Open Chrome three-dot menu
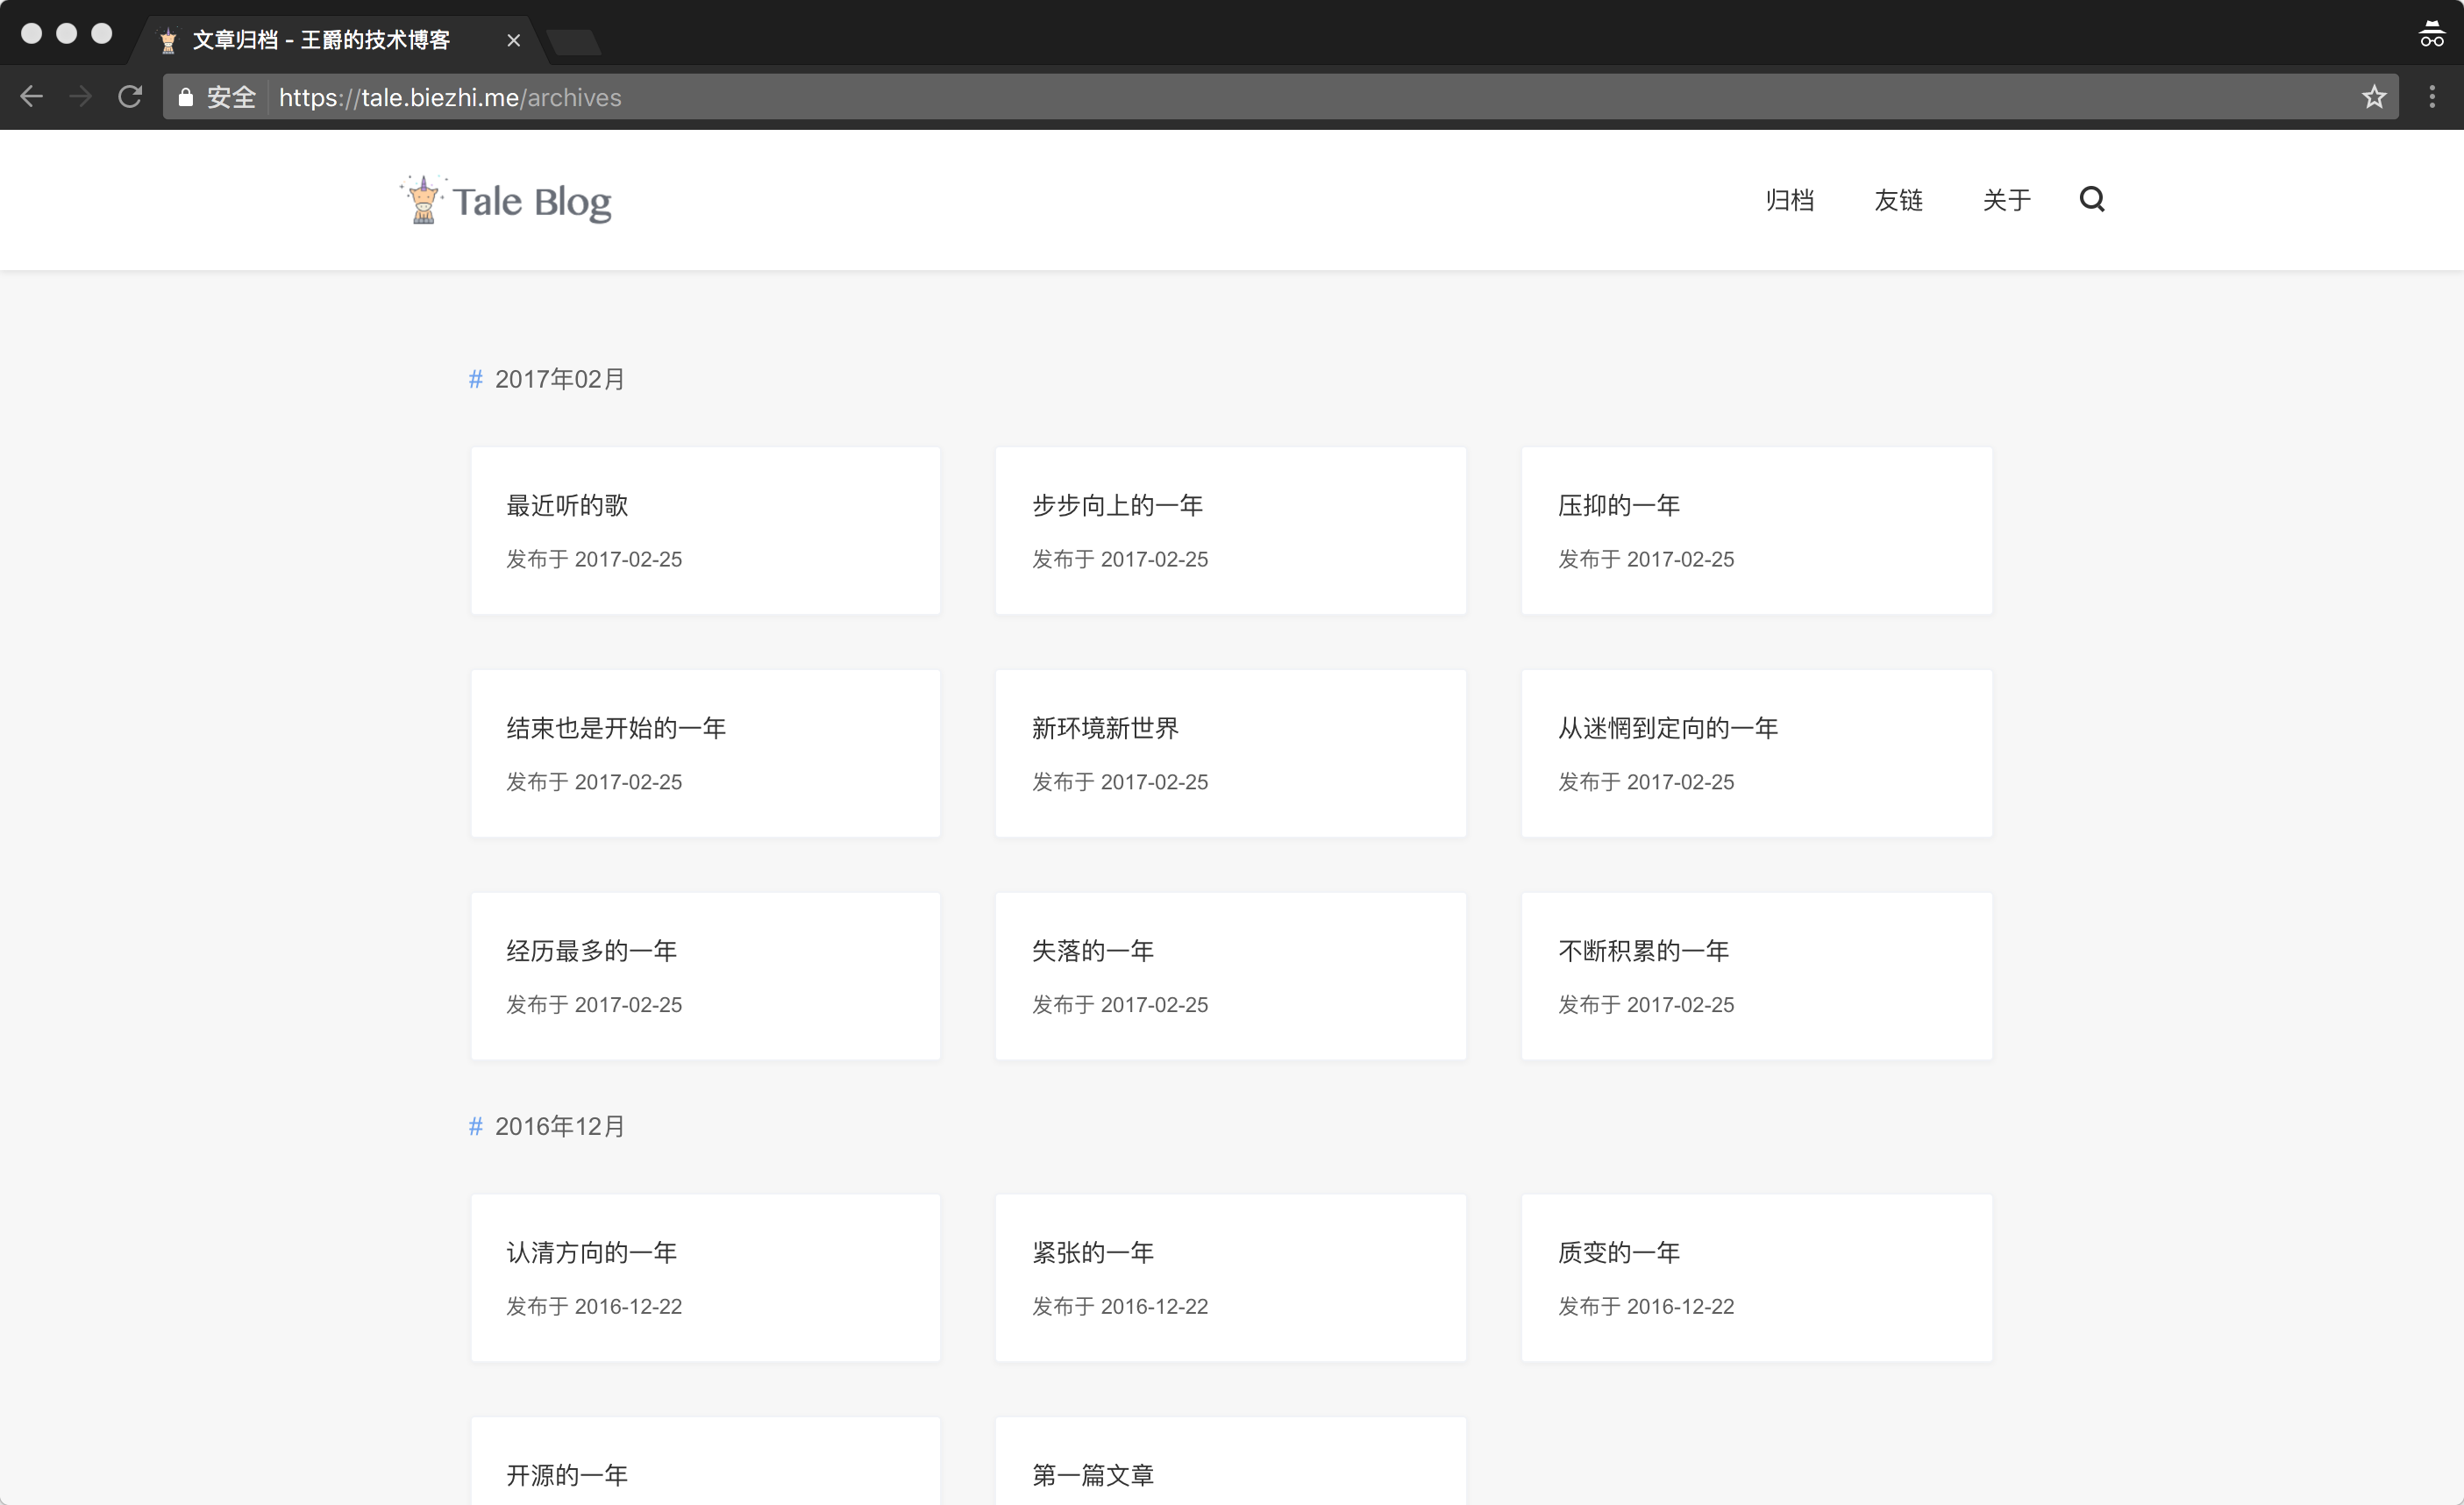Screen dimensions: 2464x1505 coord(2432,97)
